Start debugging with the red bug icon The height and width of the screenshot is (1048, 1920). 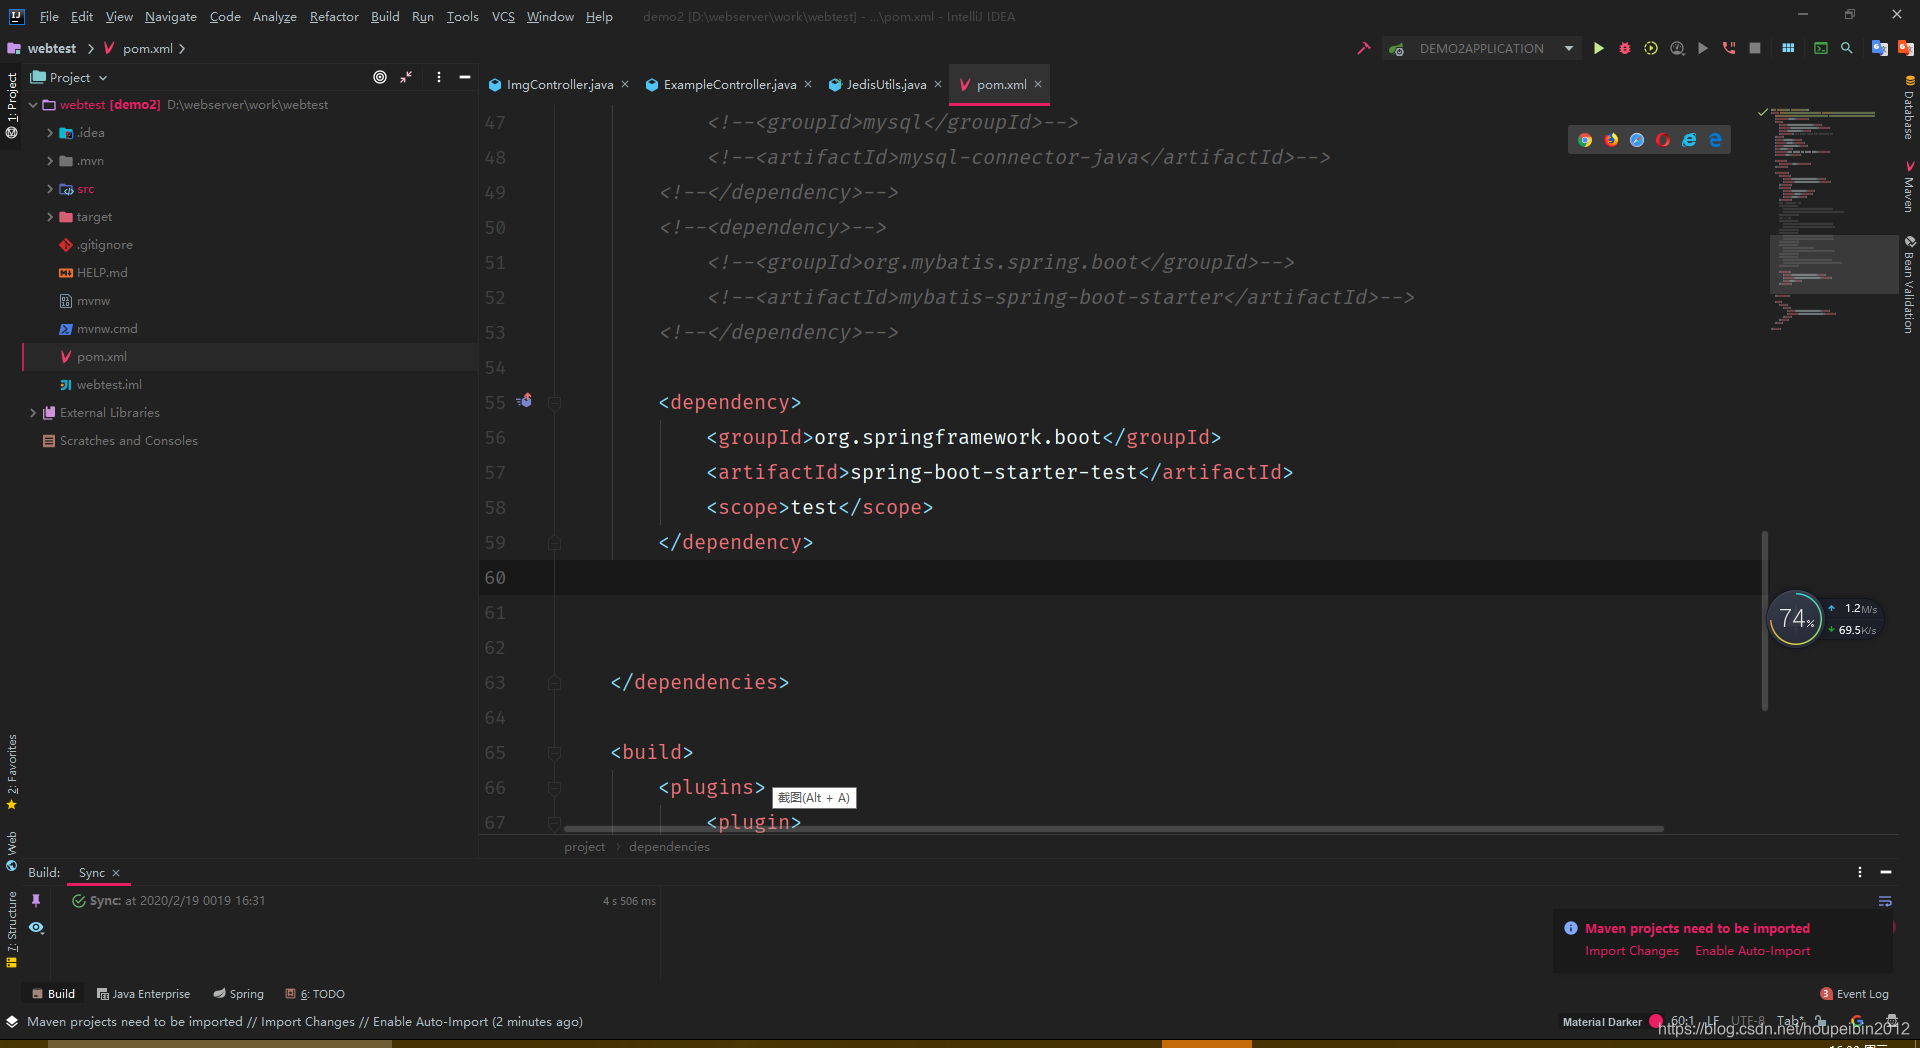point(1624,48)
